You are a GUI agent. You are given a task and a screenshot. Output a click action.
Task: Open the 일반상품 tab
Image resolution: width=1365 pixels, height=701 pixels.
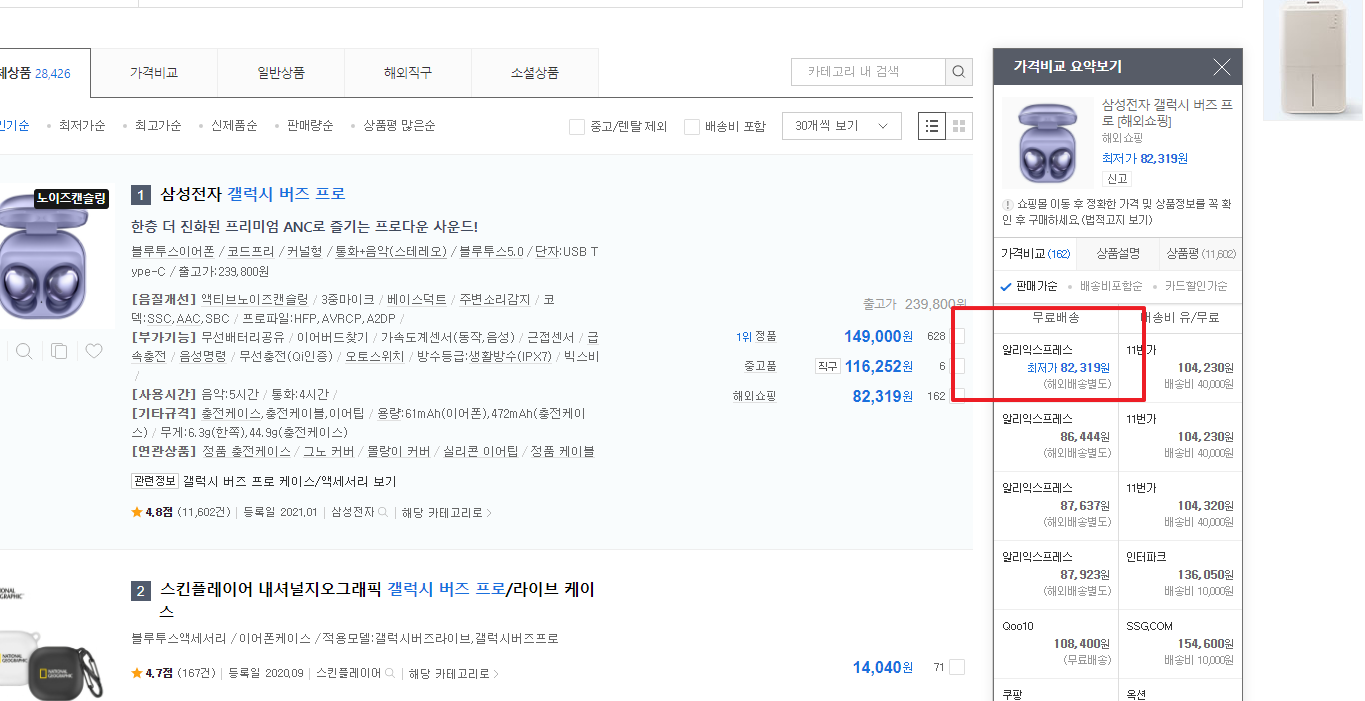[281, 73]
